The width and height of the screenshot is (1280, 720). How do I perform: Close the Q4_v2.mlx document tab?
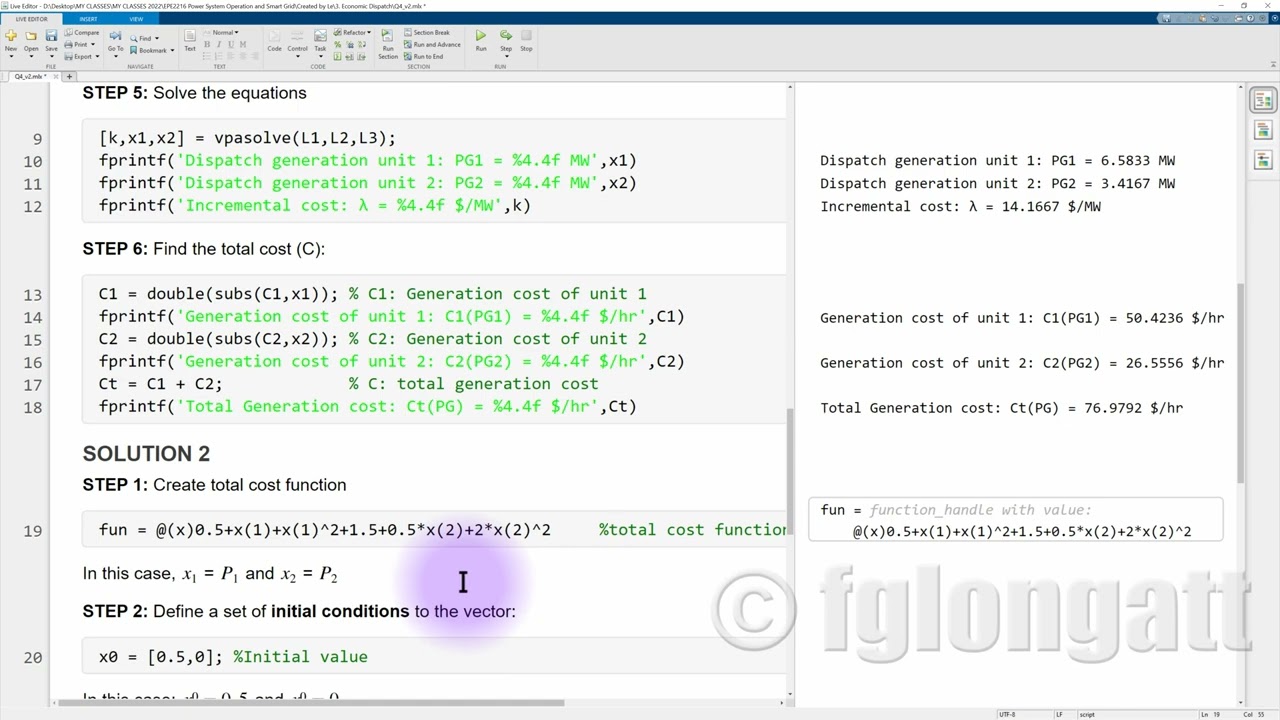(x=56, y=76)
